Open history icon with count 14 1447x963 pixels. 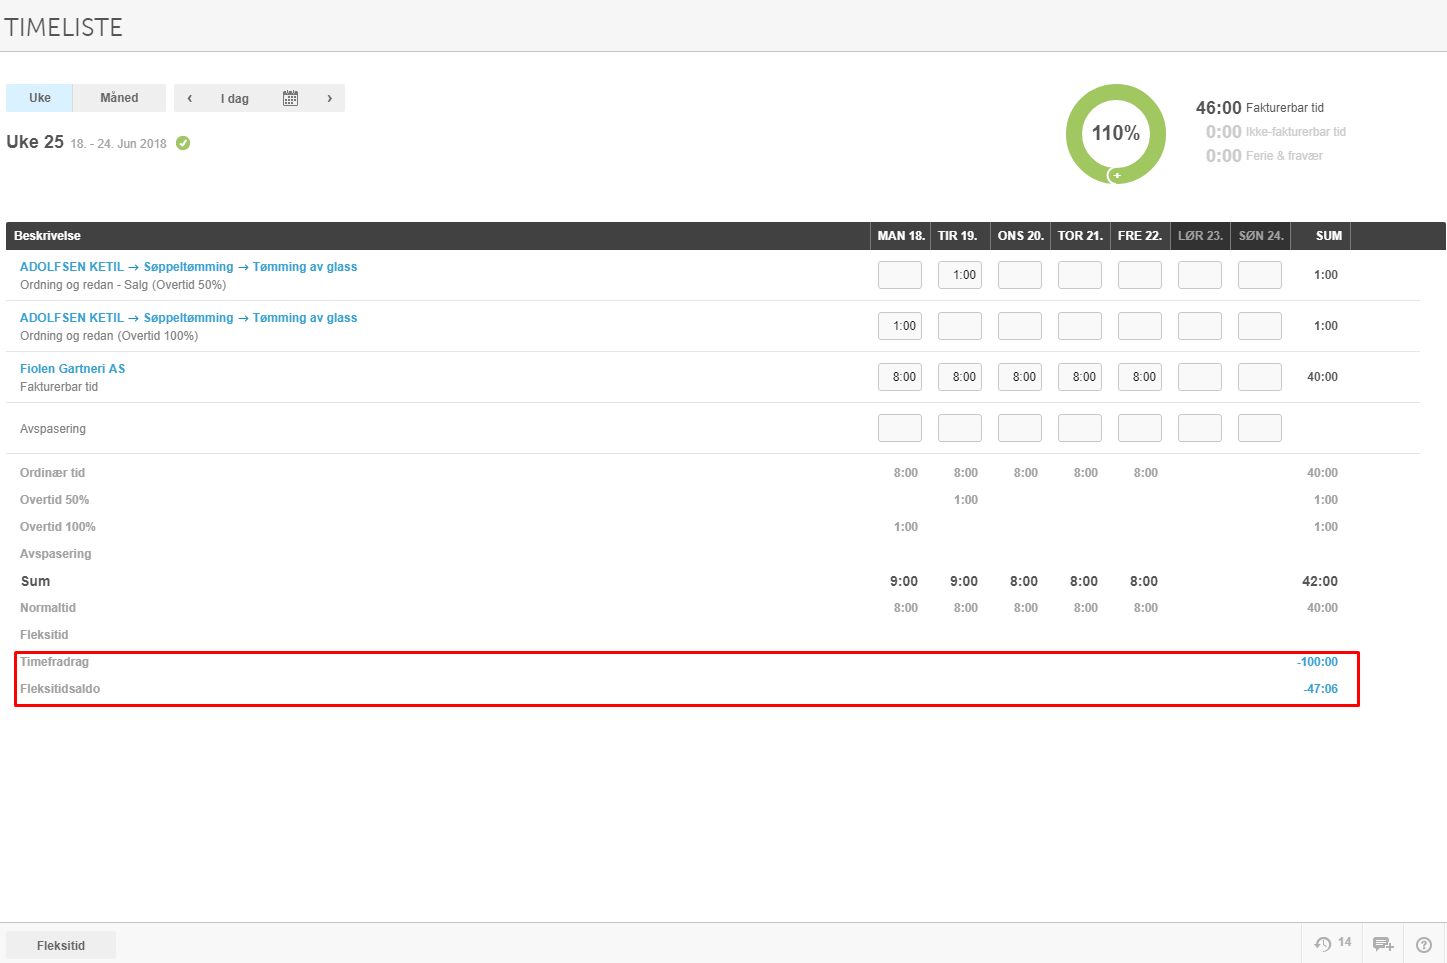1332,943
